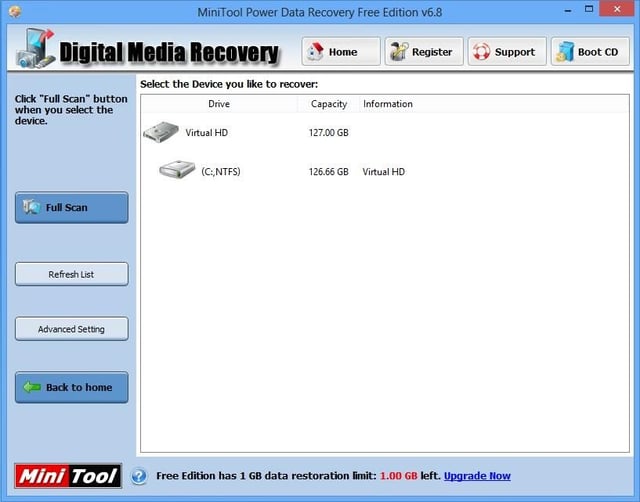Click the Refresh List button
Image resolution: width=640 pixels, height=502 pixels.
[x=72, y=274]
